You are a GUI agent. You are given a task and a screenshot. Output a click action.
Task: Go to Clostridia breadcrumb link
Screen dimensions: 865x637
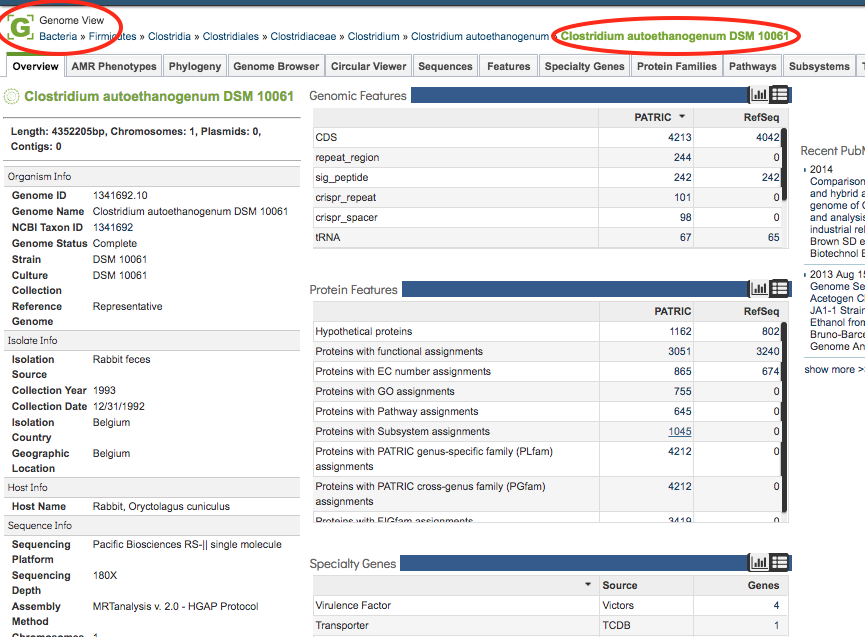click(x=169, y=36)
